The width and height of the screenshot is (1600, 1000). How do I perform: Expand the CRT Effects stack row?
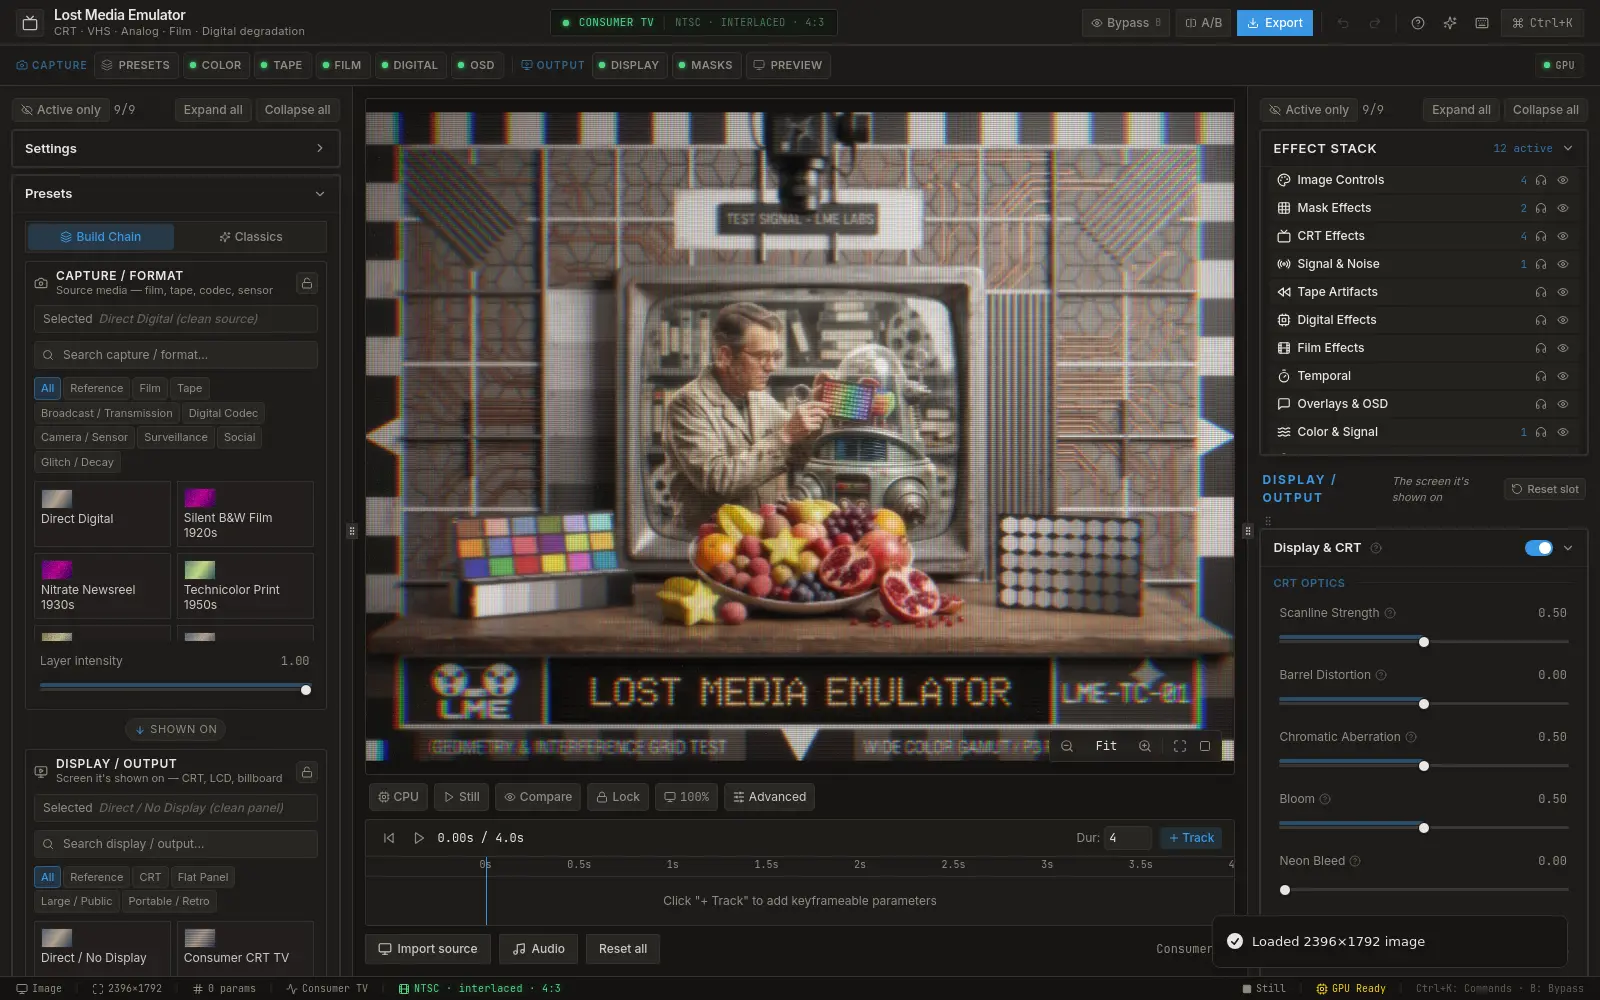(x=1423, y=236)
